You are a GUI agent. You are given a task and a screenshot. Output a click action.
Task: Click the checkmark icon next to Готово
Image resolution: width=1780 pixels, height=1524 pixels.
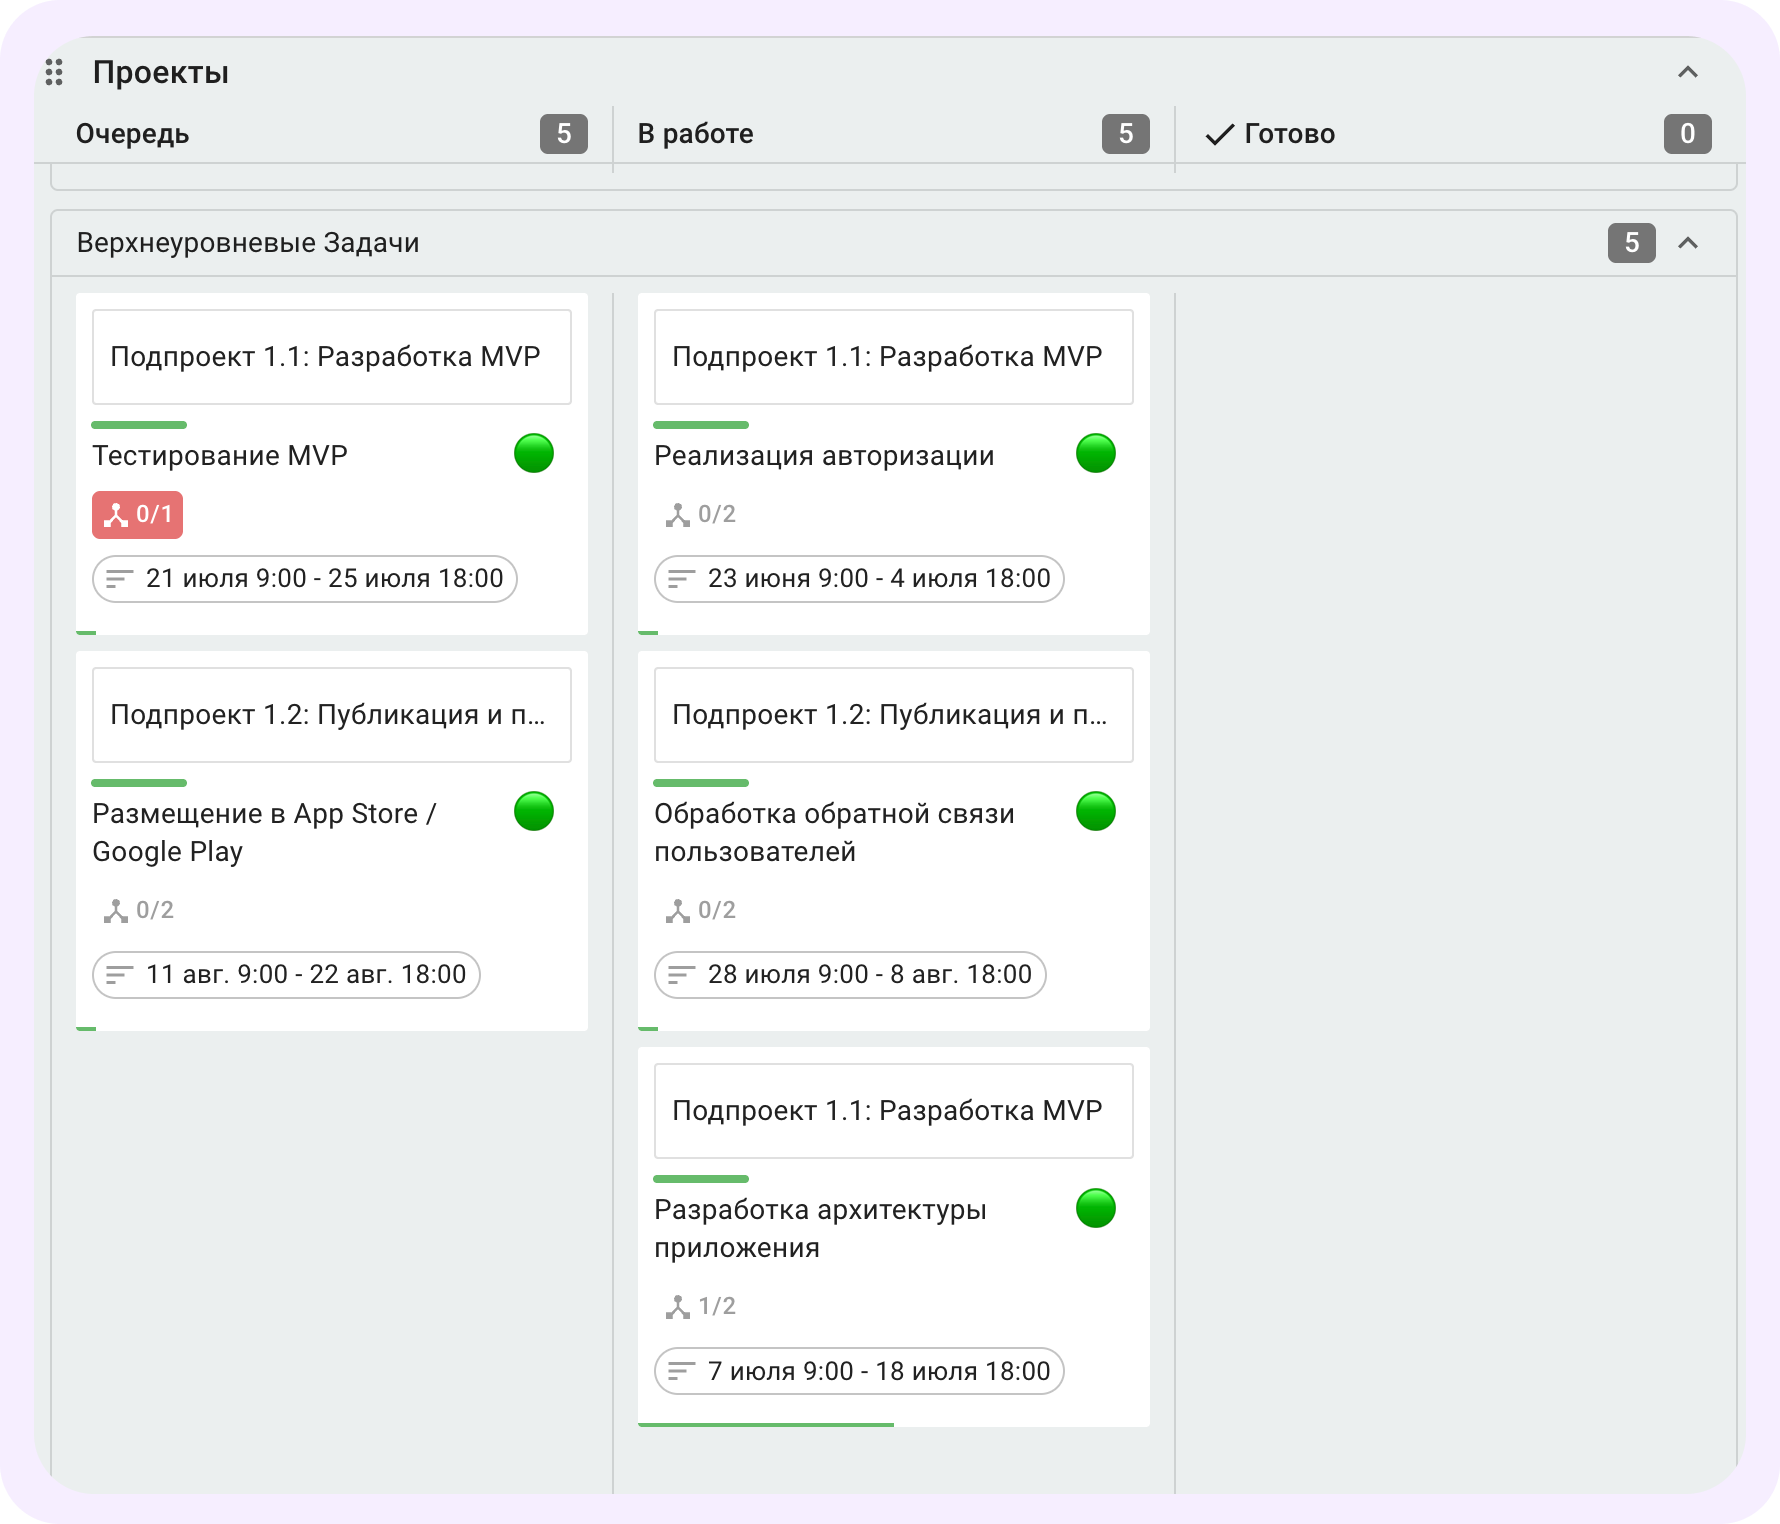tap(1219, 135)
